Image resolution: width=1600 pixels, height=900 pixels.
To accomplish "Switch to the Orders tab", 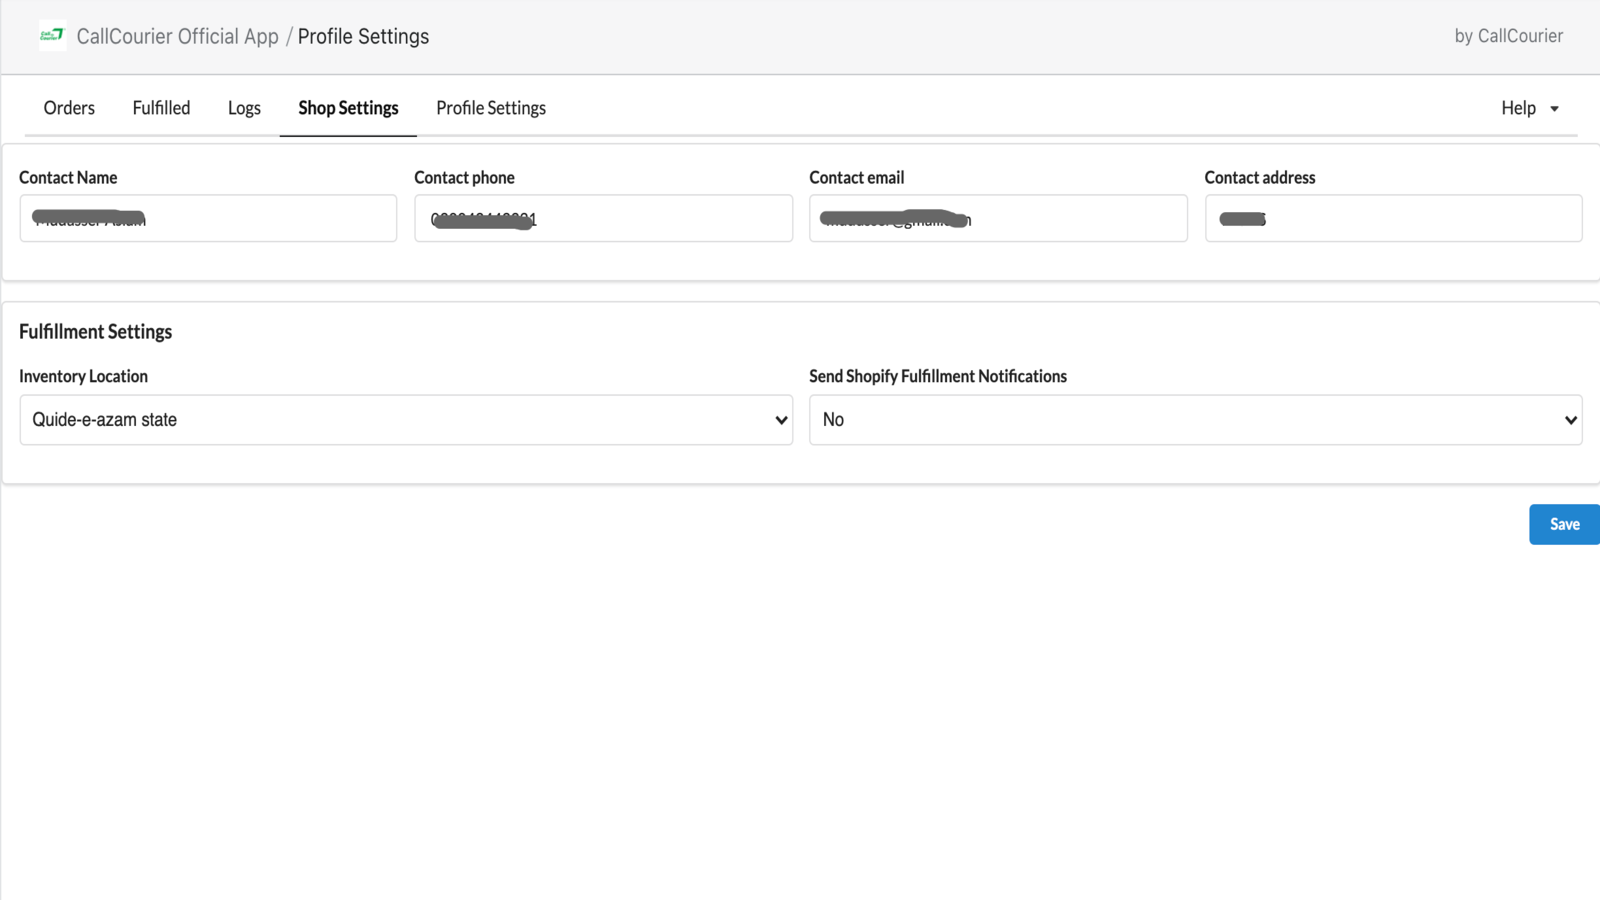I will [x=68, y=108].
